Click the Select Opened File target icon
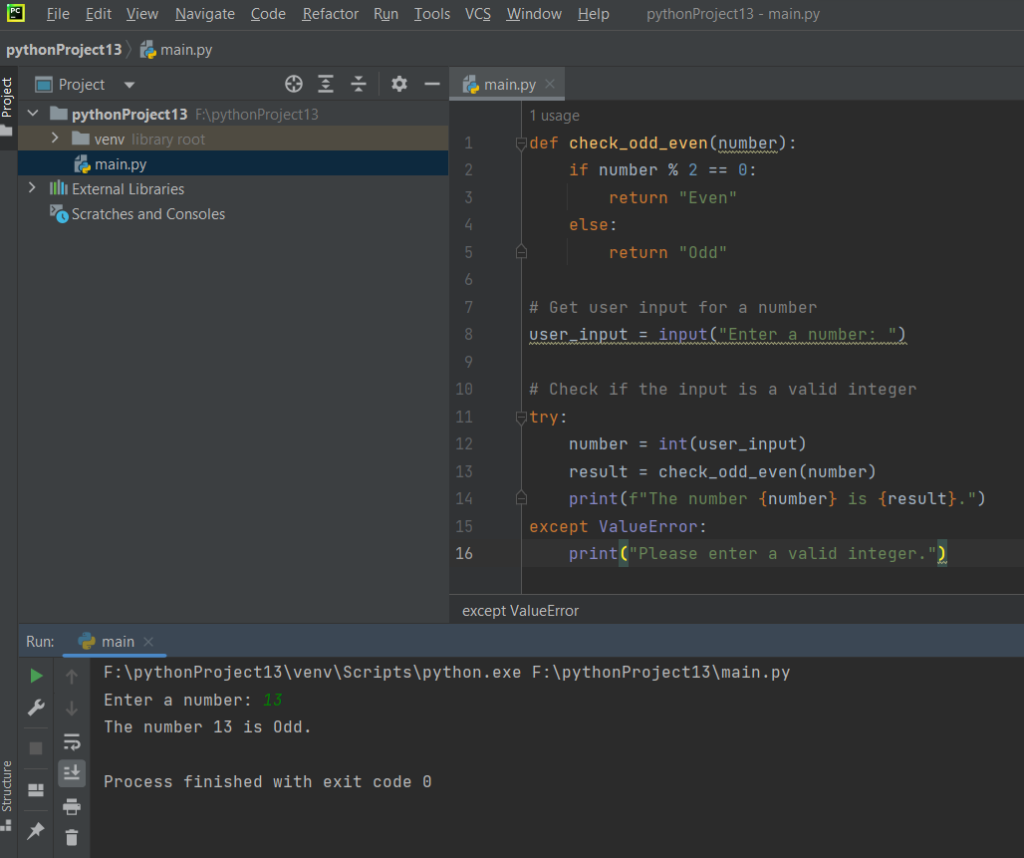1024x858 pixels. pyautogui.click(x=293, y=84)
